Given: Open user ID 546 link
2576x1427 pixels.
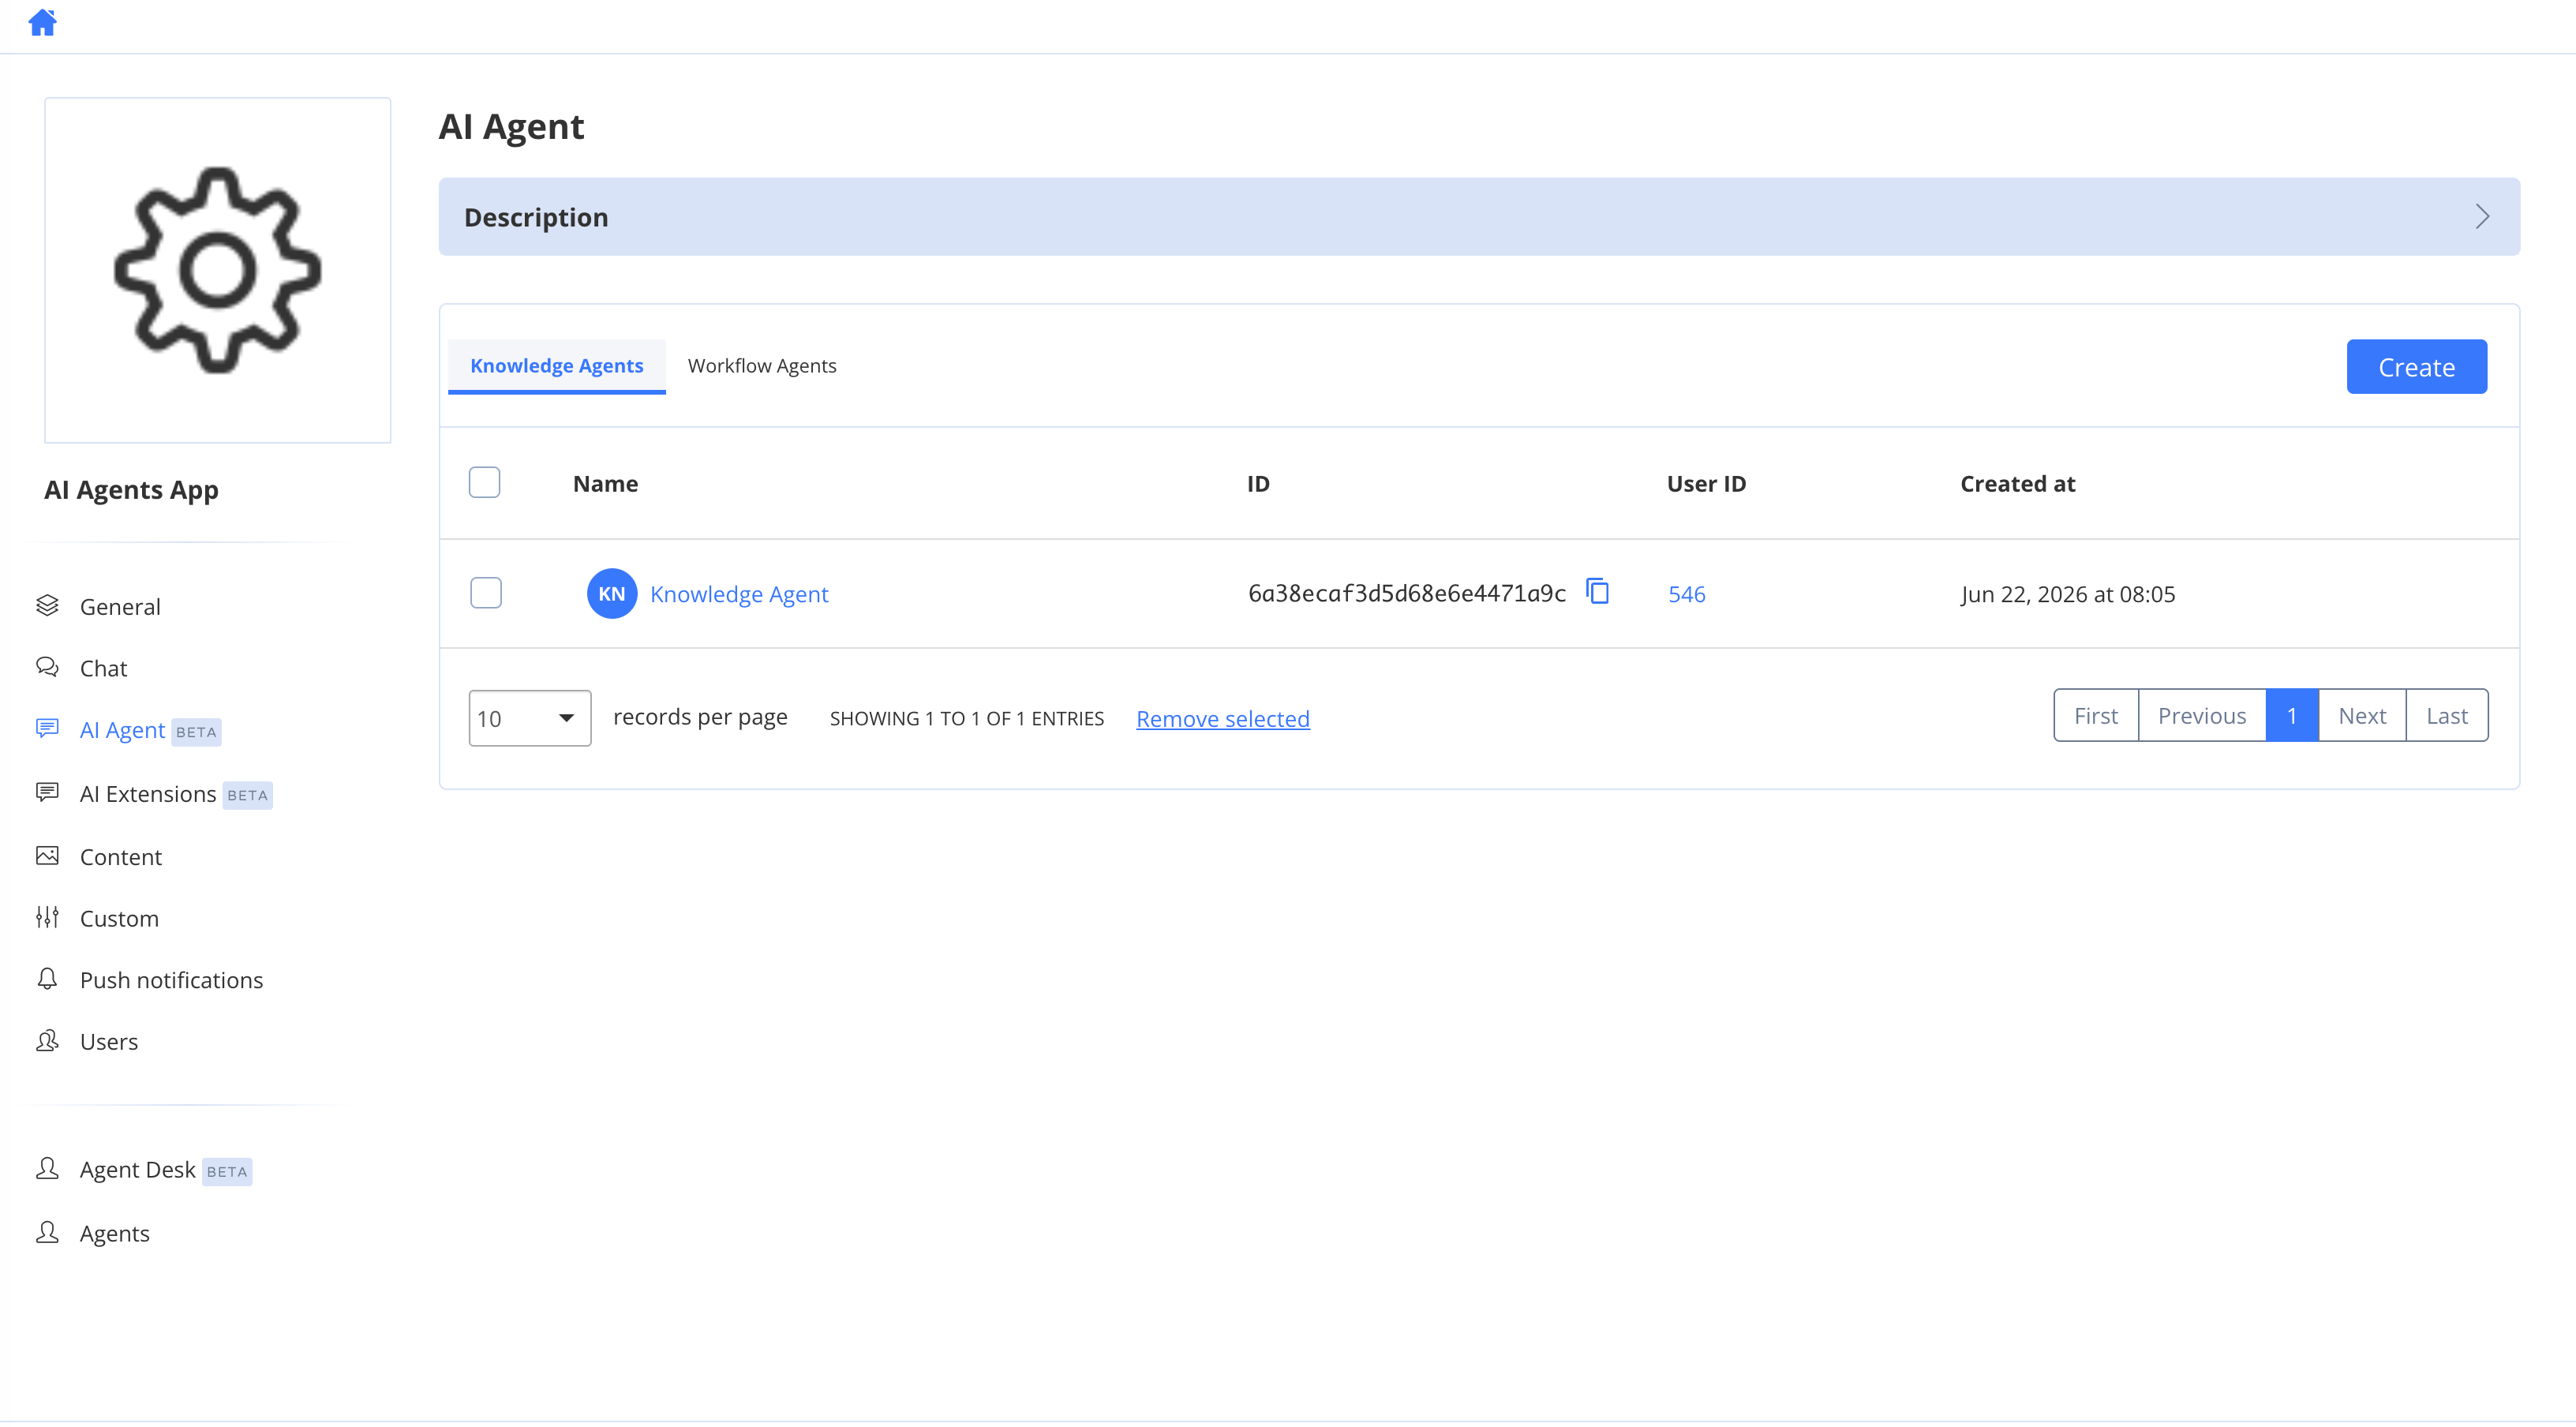Looking at the screenshot, I should (1687, 594).
